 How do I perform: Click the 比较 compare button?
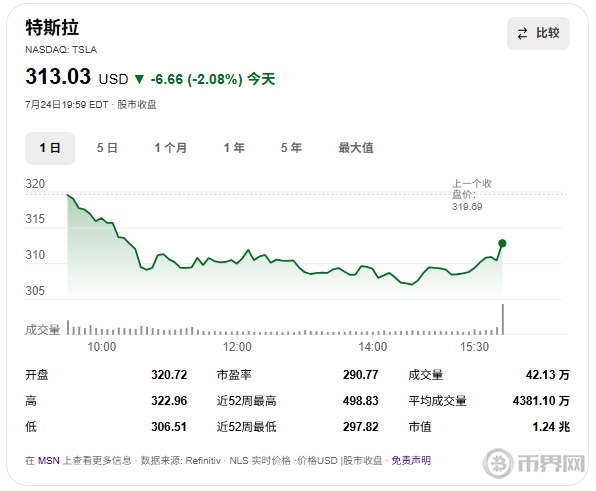click(538, 33)
